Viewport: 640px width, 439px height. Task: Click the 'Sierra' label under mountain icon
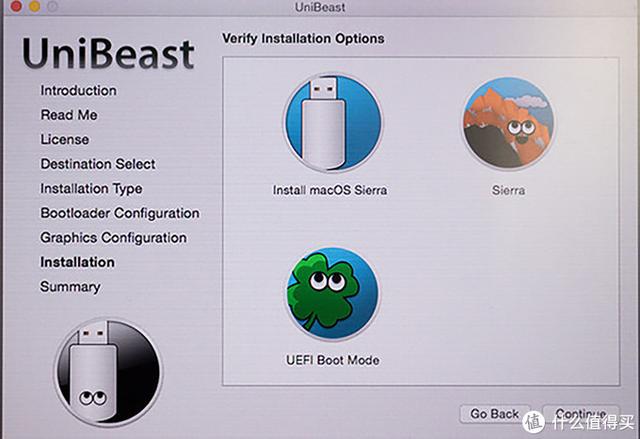(509, 190)
